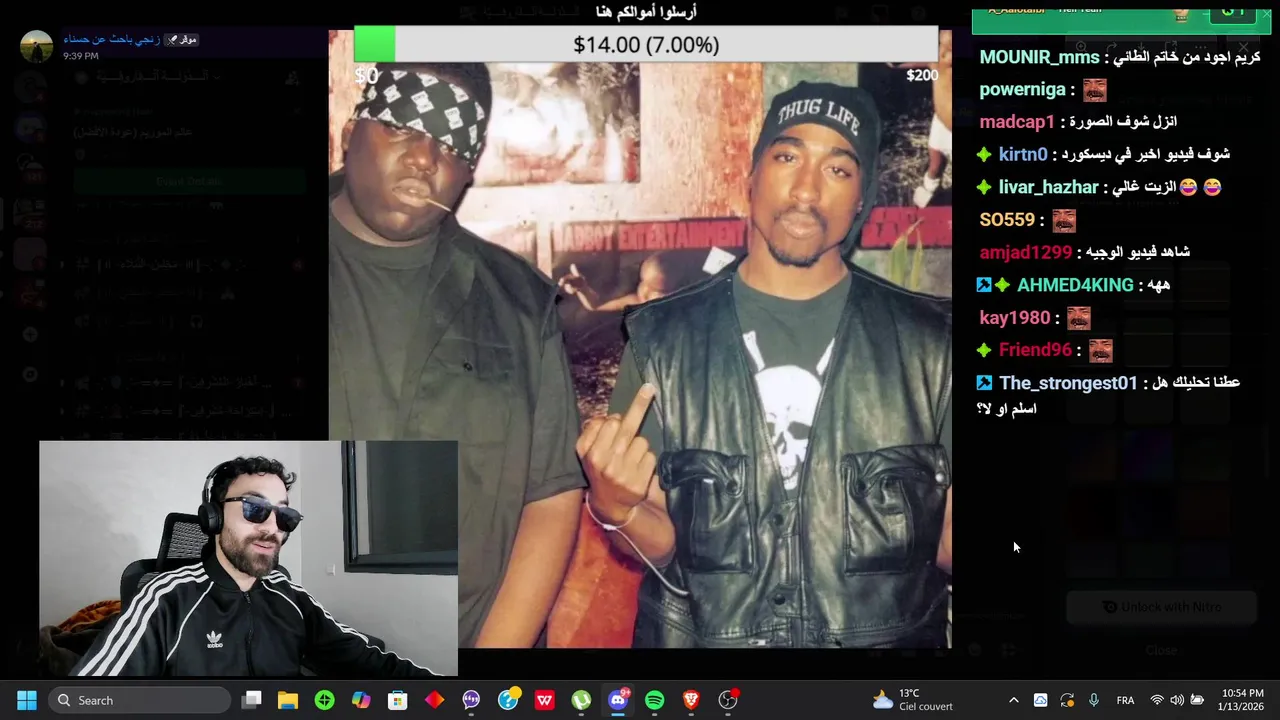
Task: Click the emote beside kay1980
Action: [1079, 318]
